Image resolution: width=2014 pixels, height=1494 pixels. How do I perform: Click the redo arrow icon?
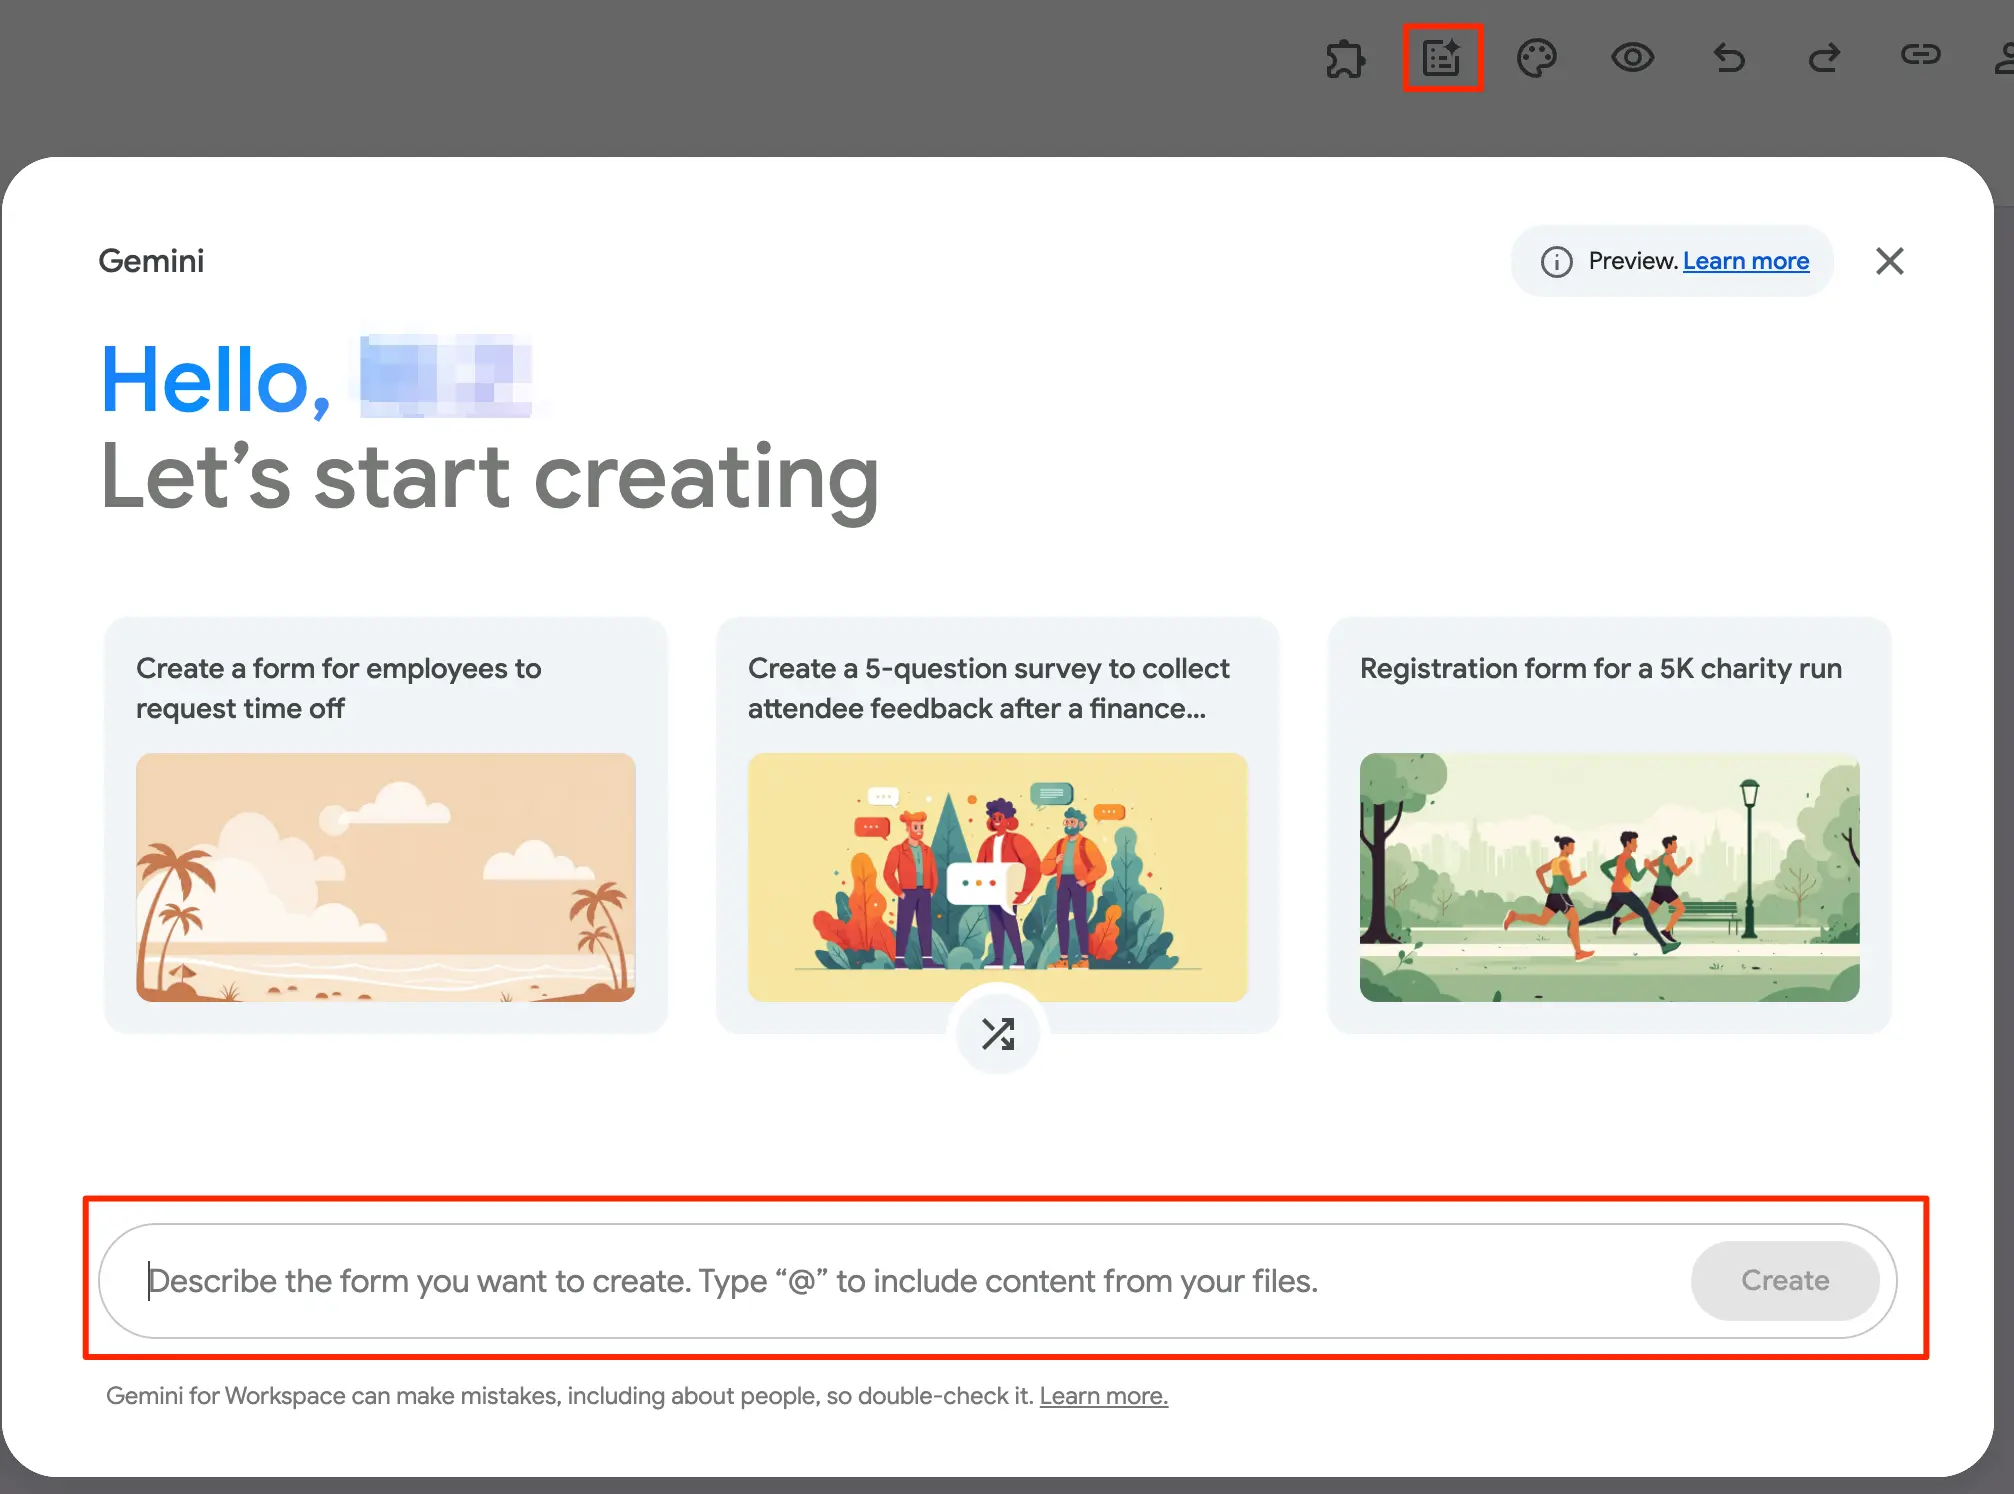point(1825,58)
